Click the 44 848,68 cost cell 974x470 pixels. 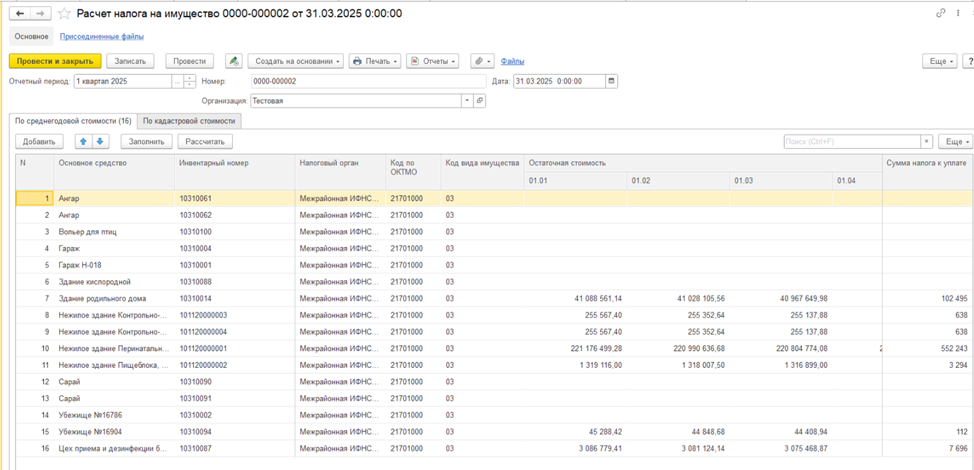click(x=678, y=432)
